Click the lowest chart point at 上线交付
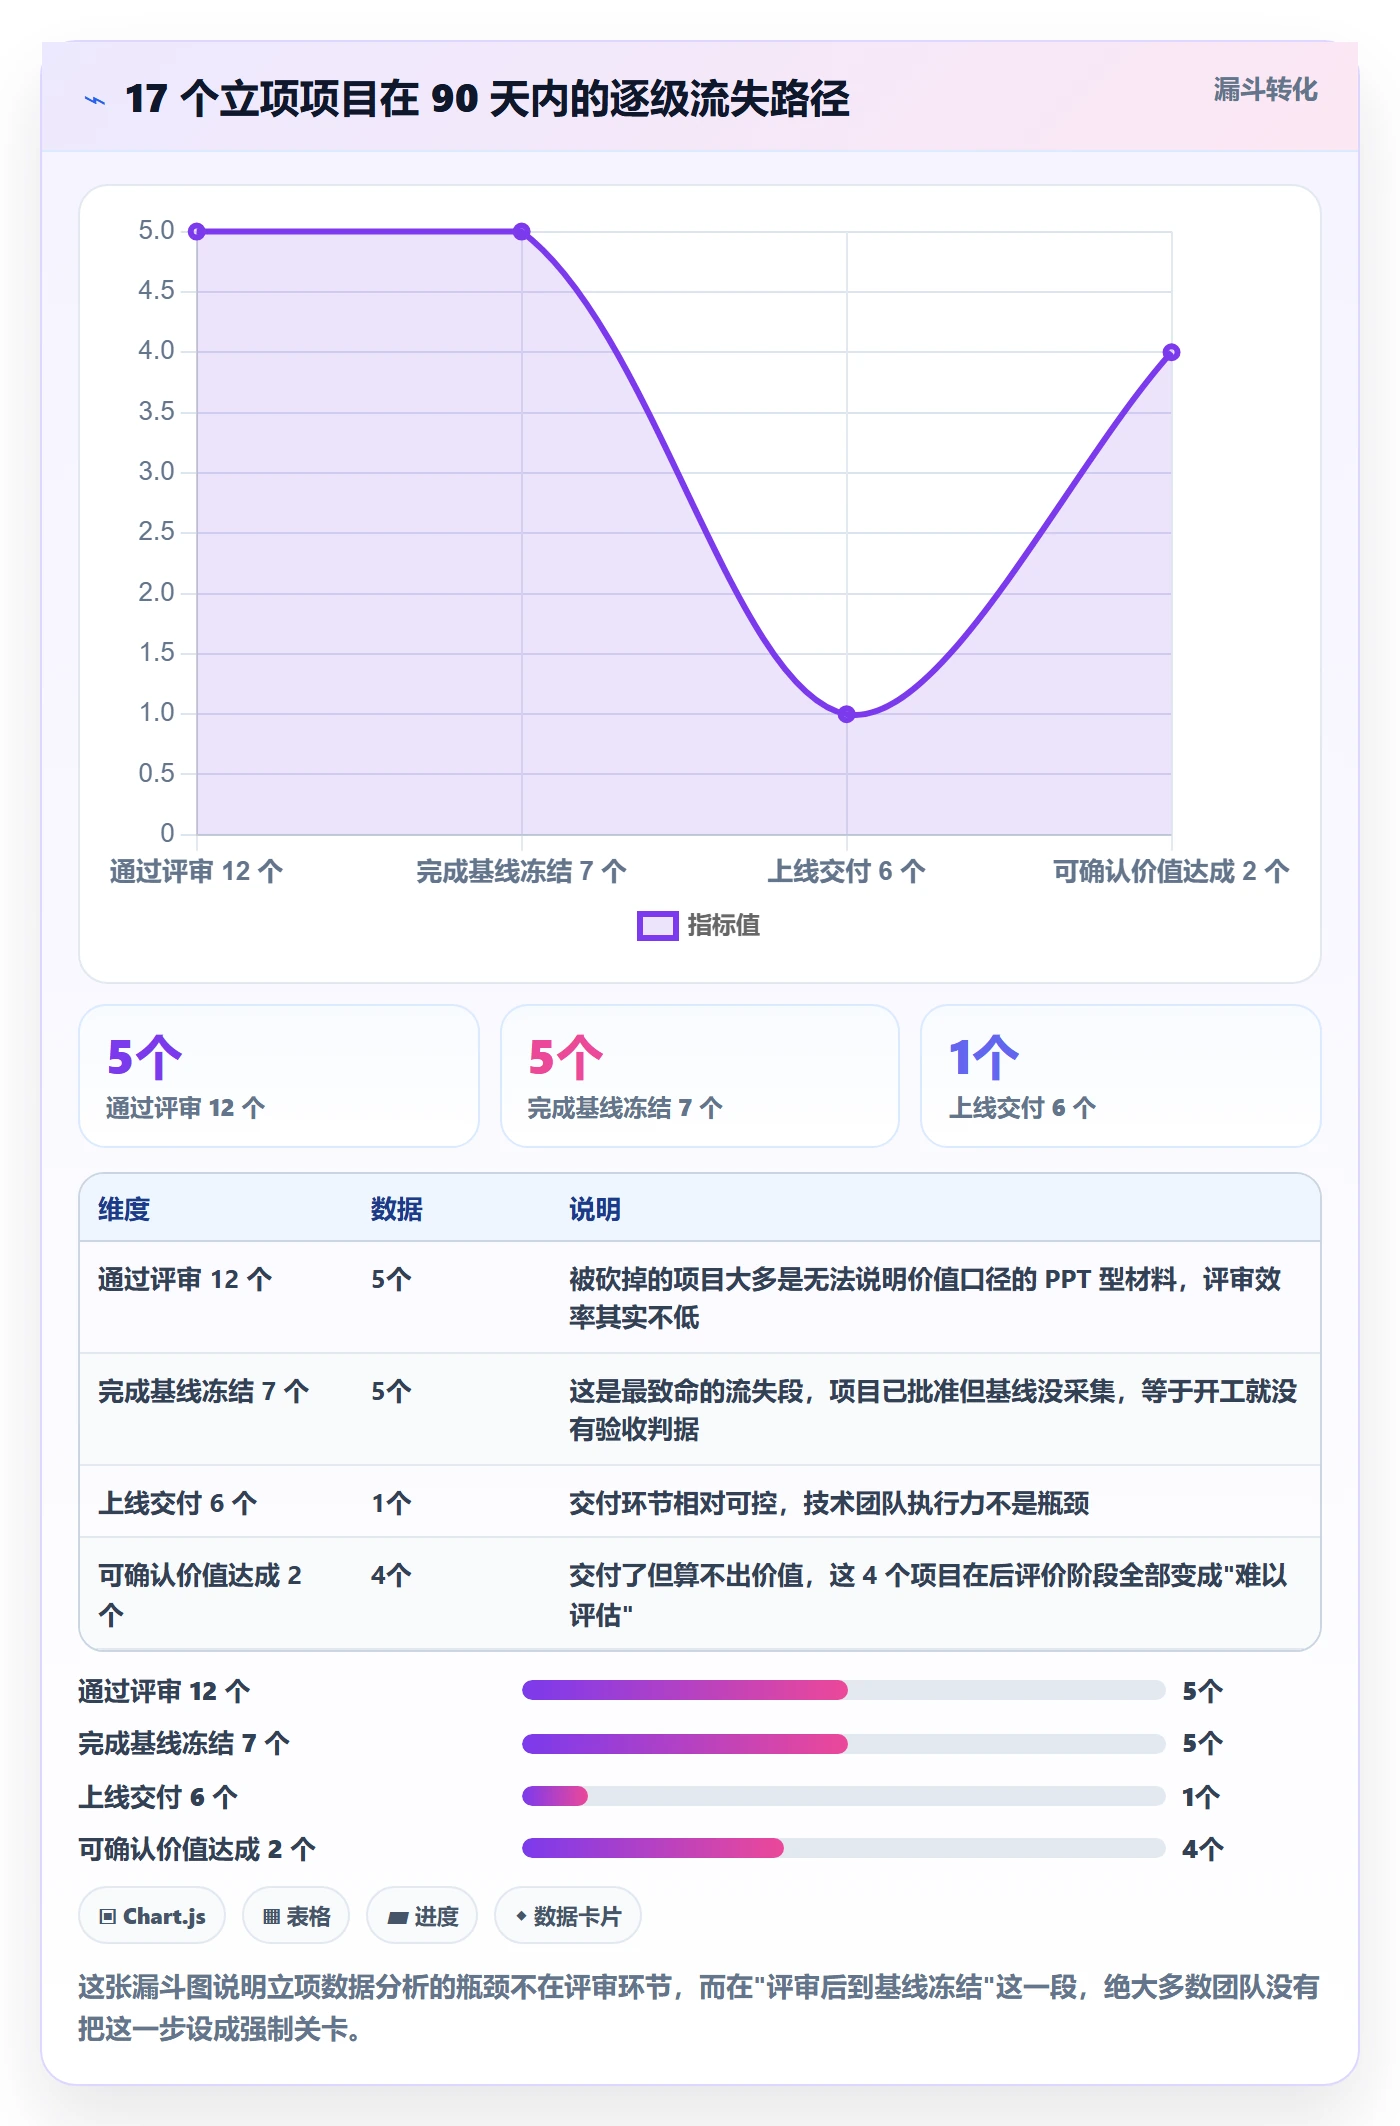1400x2126 pixels. click(x=847, y=714)
